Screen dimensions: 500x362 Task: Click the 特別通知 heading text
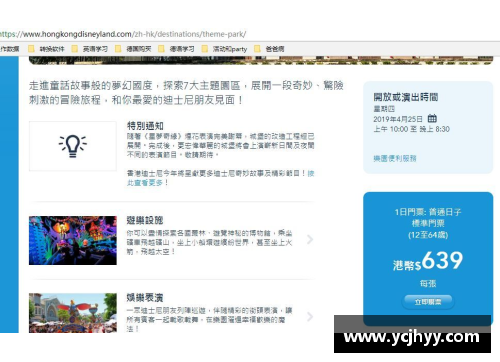pos(145,126)
